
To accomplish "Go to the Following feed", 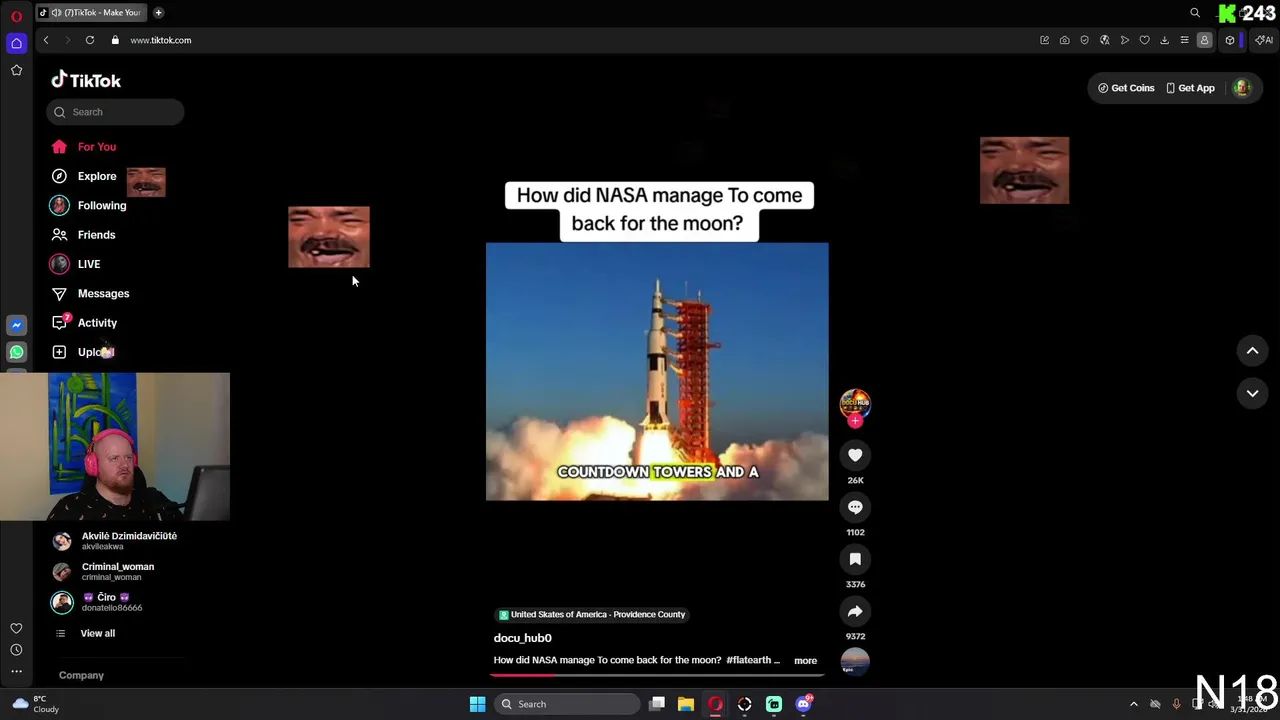I will coord(89,205).
